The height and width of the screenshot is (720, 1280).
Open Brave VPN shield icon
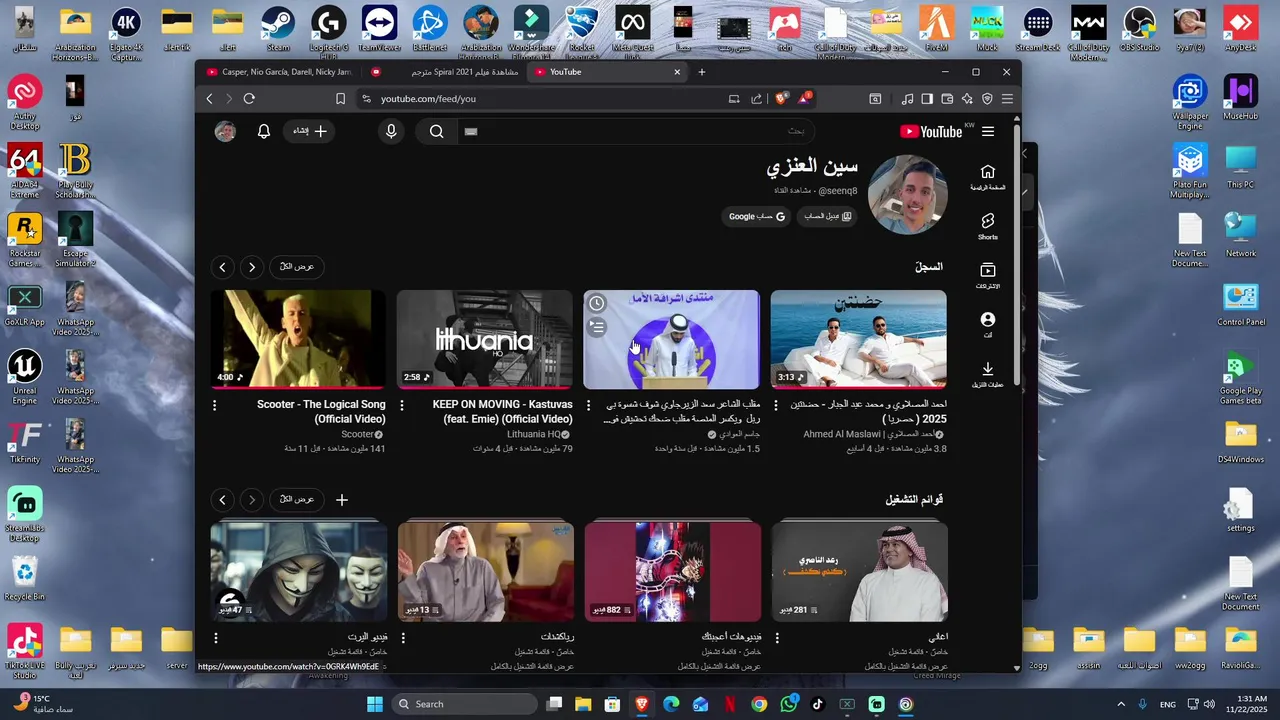[x=987, y=99]
